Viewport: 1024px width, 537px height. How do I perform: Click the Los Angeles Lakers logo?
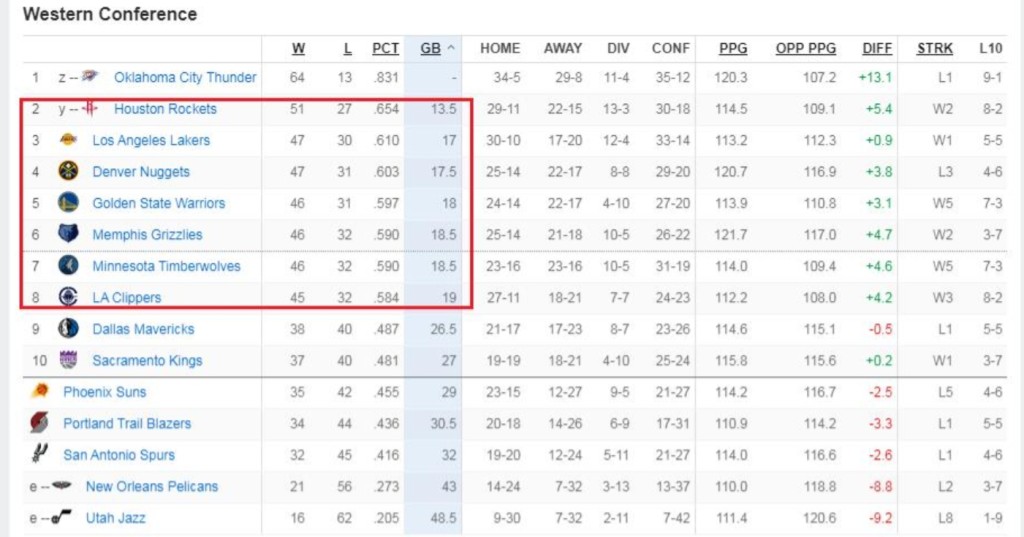click(x=68, y=140)
